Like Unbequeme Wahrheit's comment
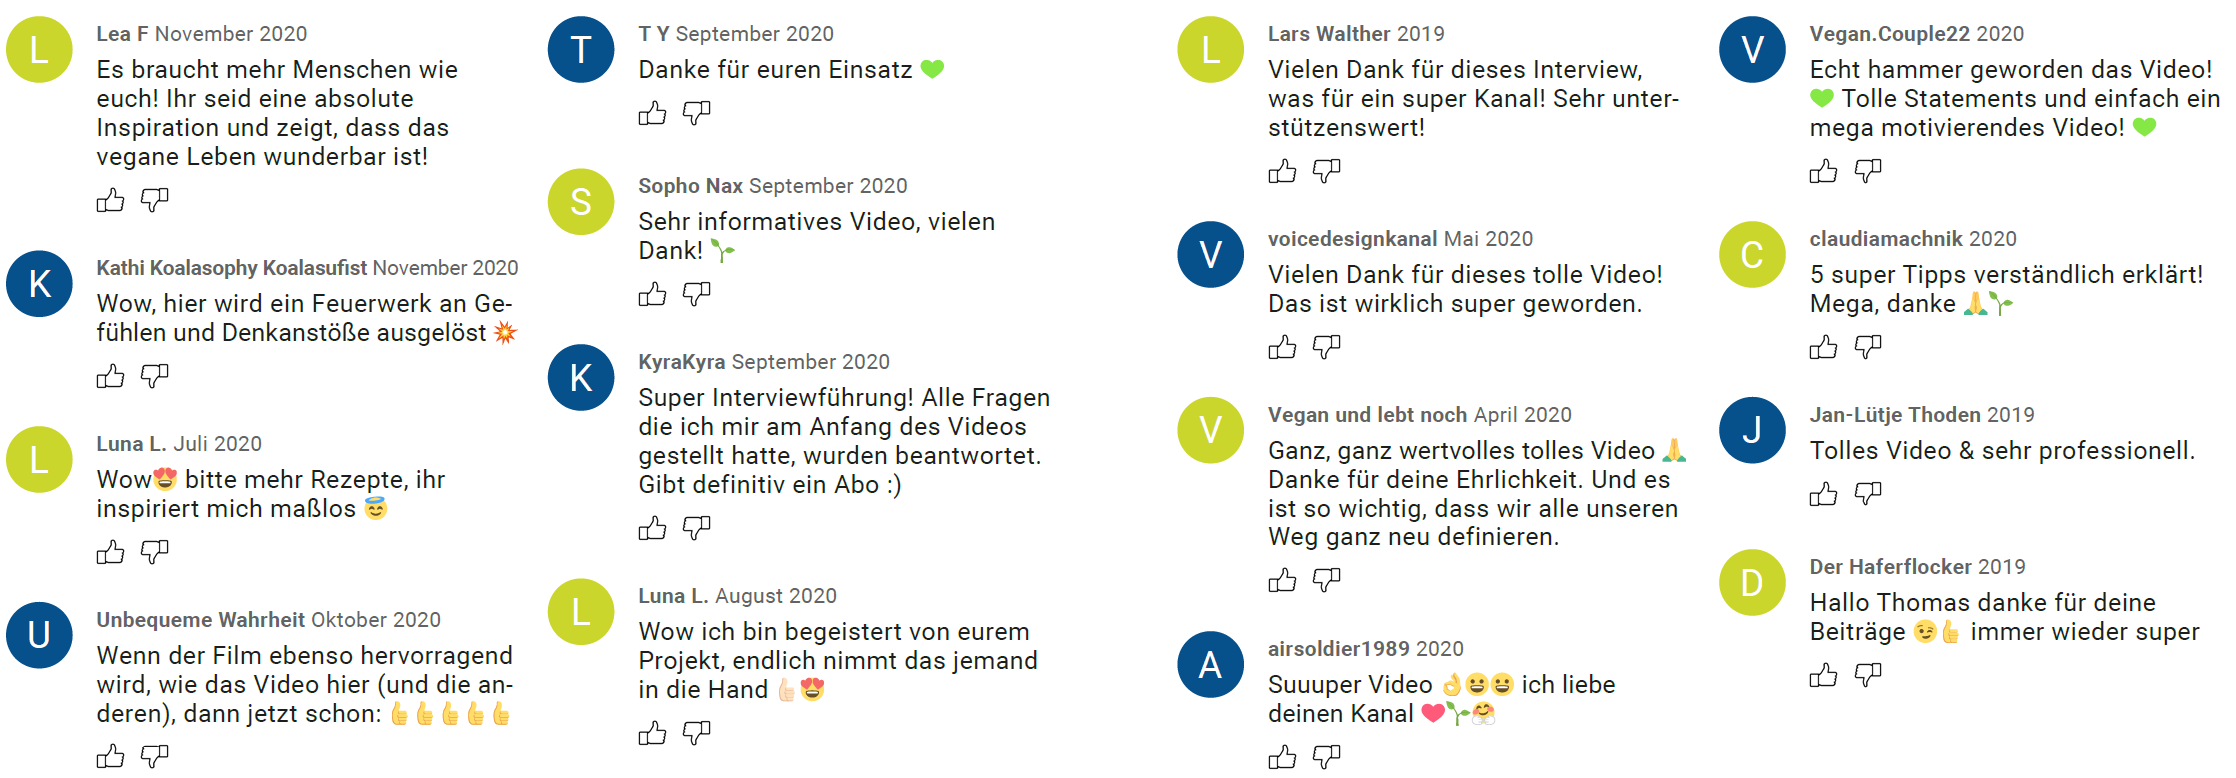The height and width of the screenshot is (778, 2236). (110, 757)
